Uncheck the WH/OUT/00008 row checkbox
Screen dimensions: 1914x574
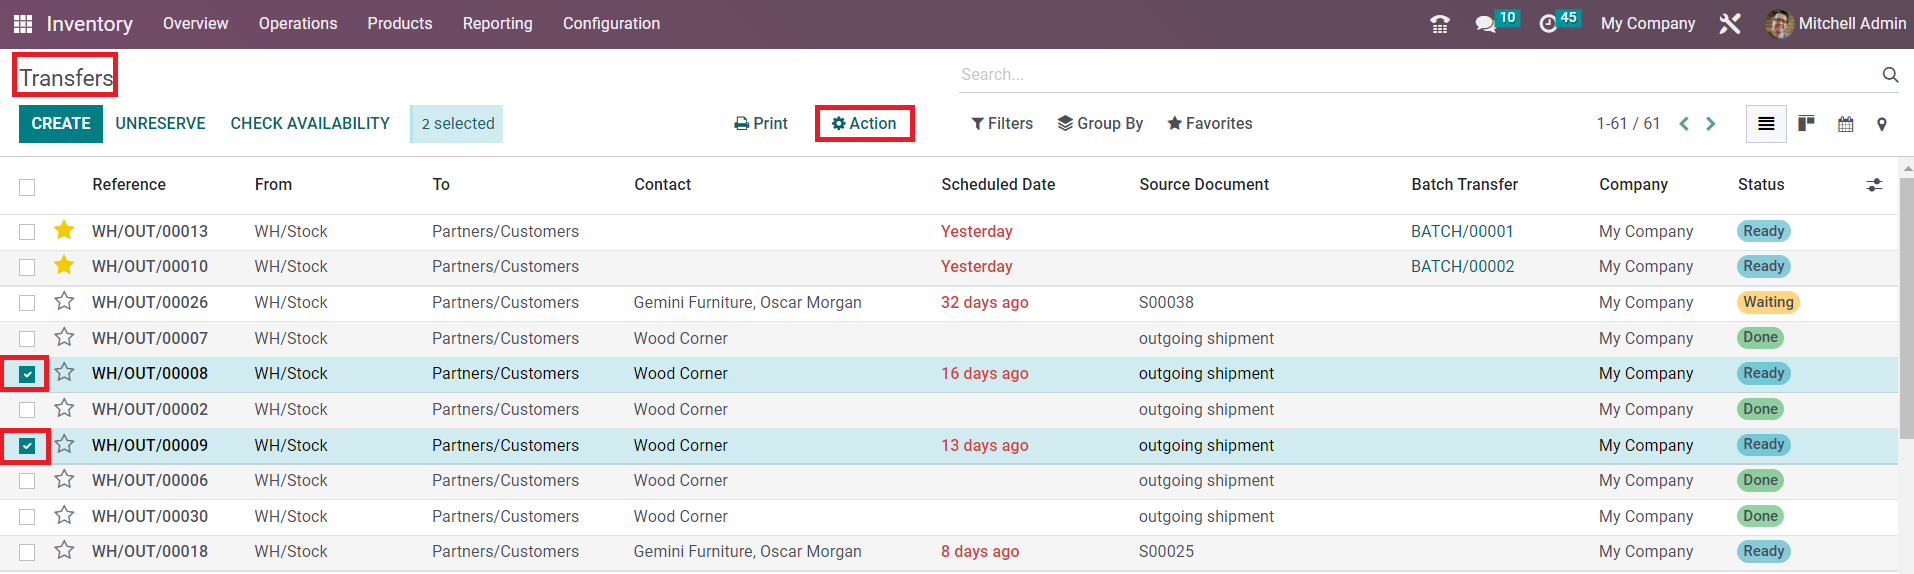coord(27,374)
